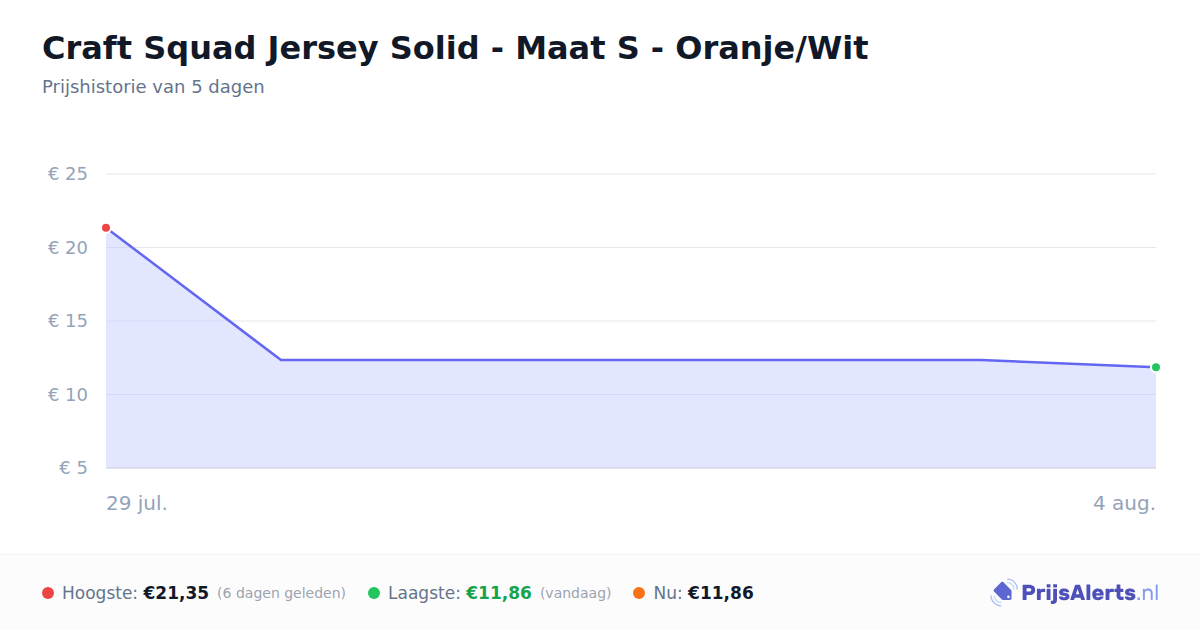Click the € 15 y-axis label

(x=67, y=321)
